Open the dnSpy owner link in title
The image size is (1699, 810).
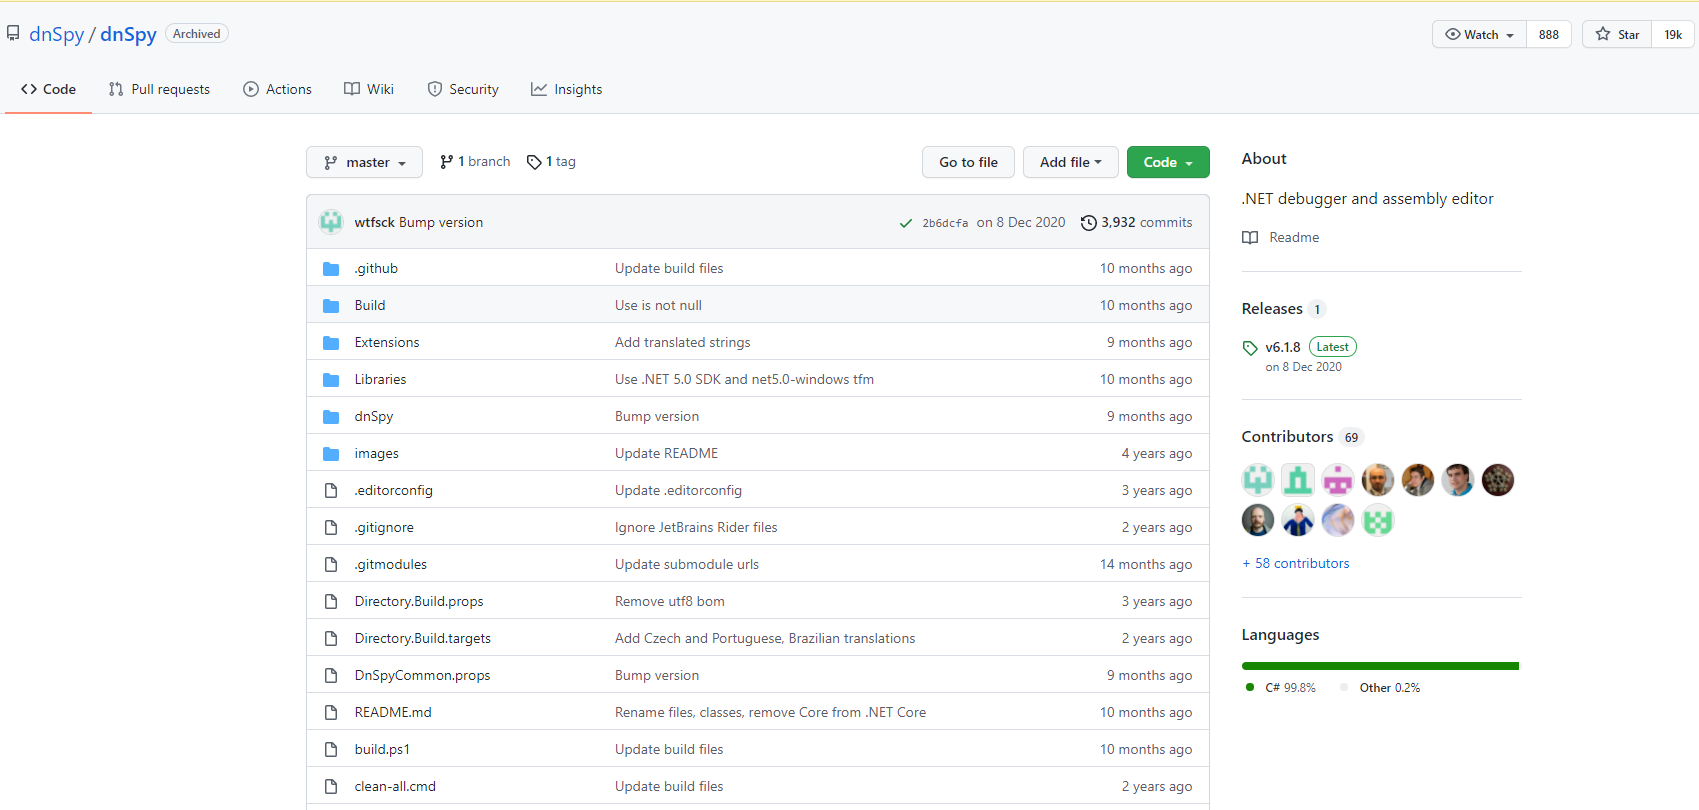tap(57, 34)
